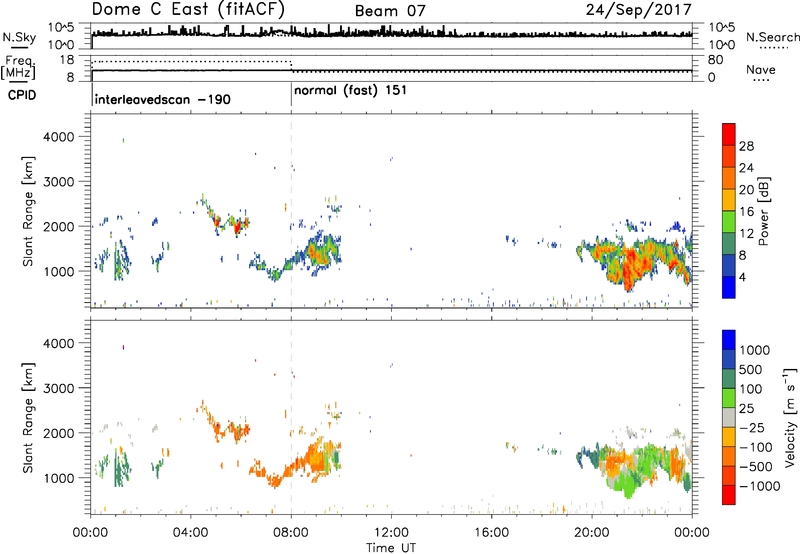
Task: Click 'Slant Range [km]' label of velocity panel
Action: tap(28, 417)
